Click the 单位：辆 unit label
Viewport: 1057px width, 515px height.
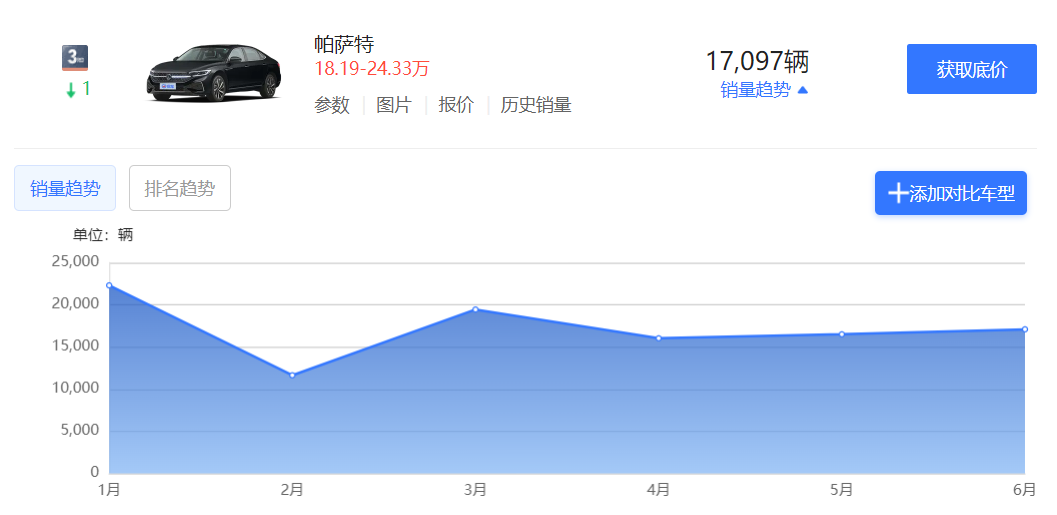tap(103, 235)
